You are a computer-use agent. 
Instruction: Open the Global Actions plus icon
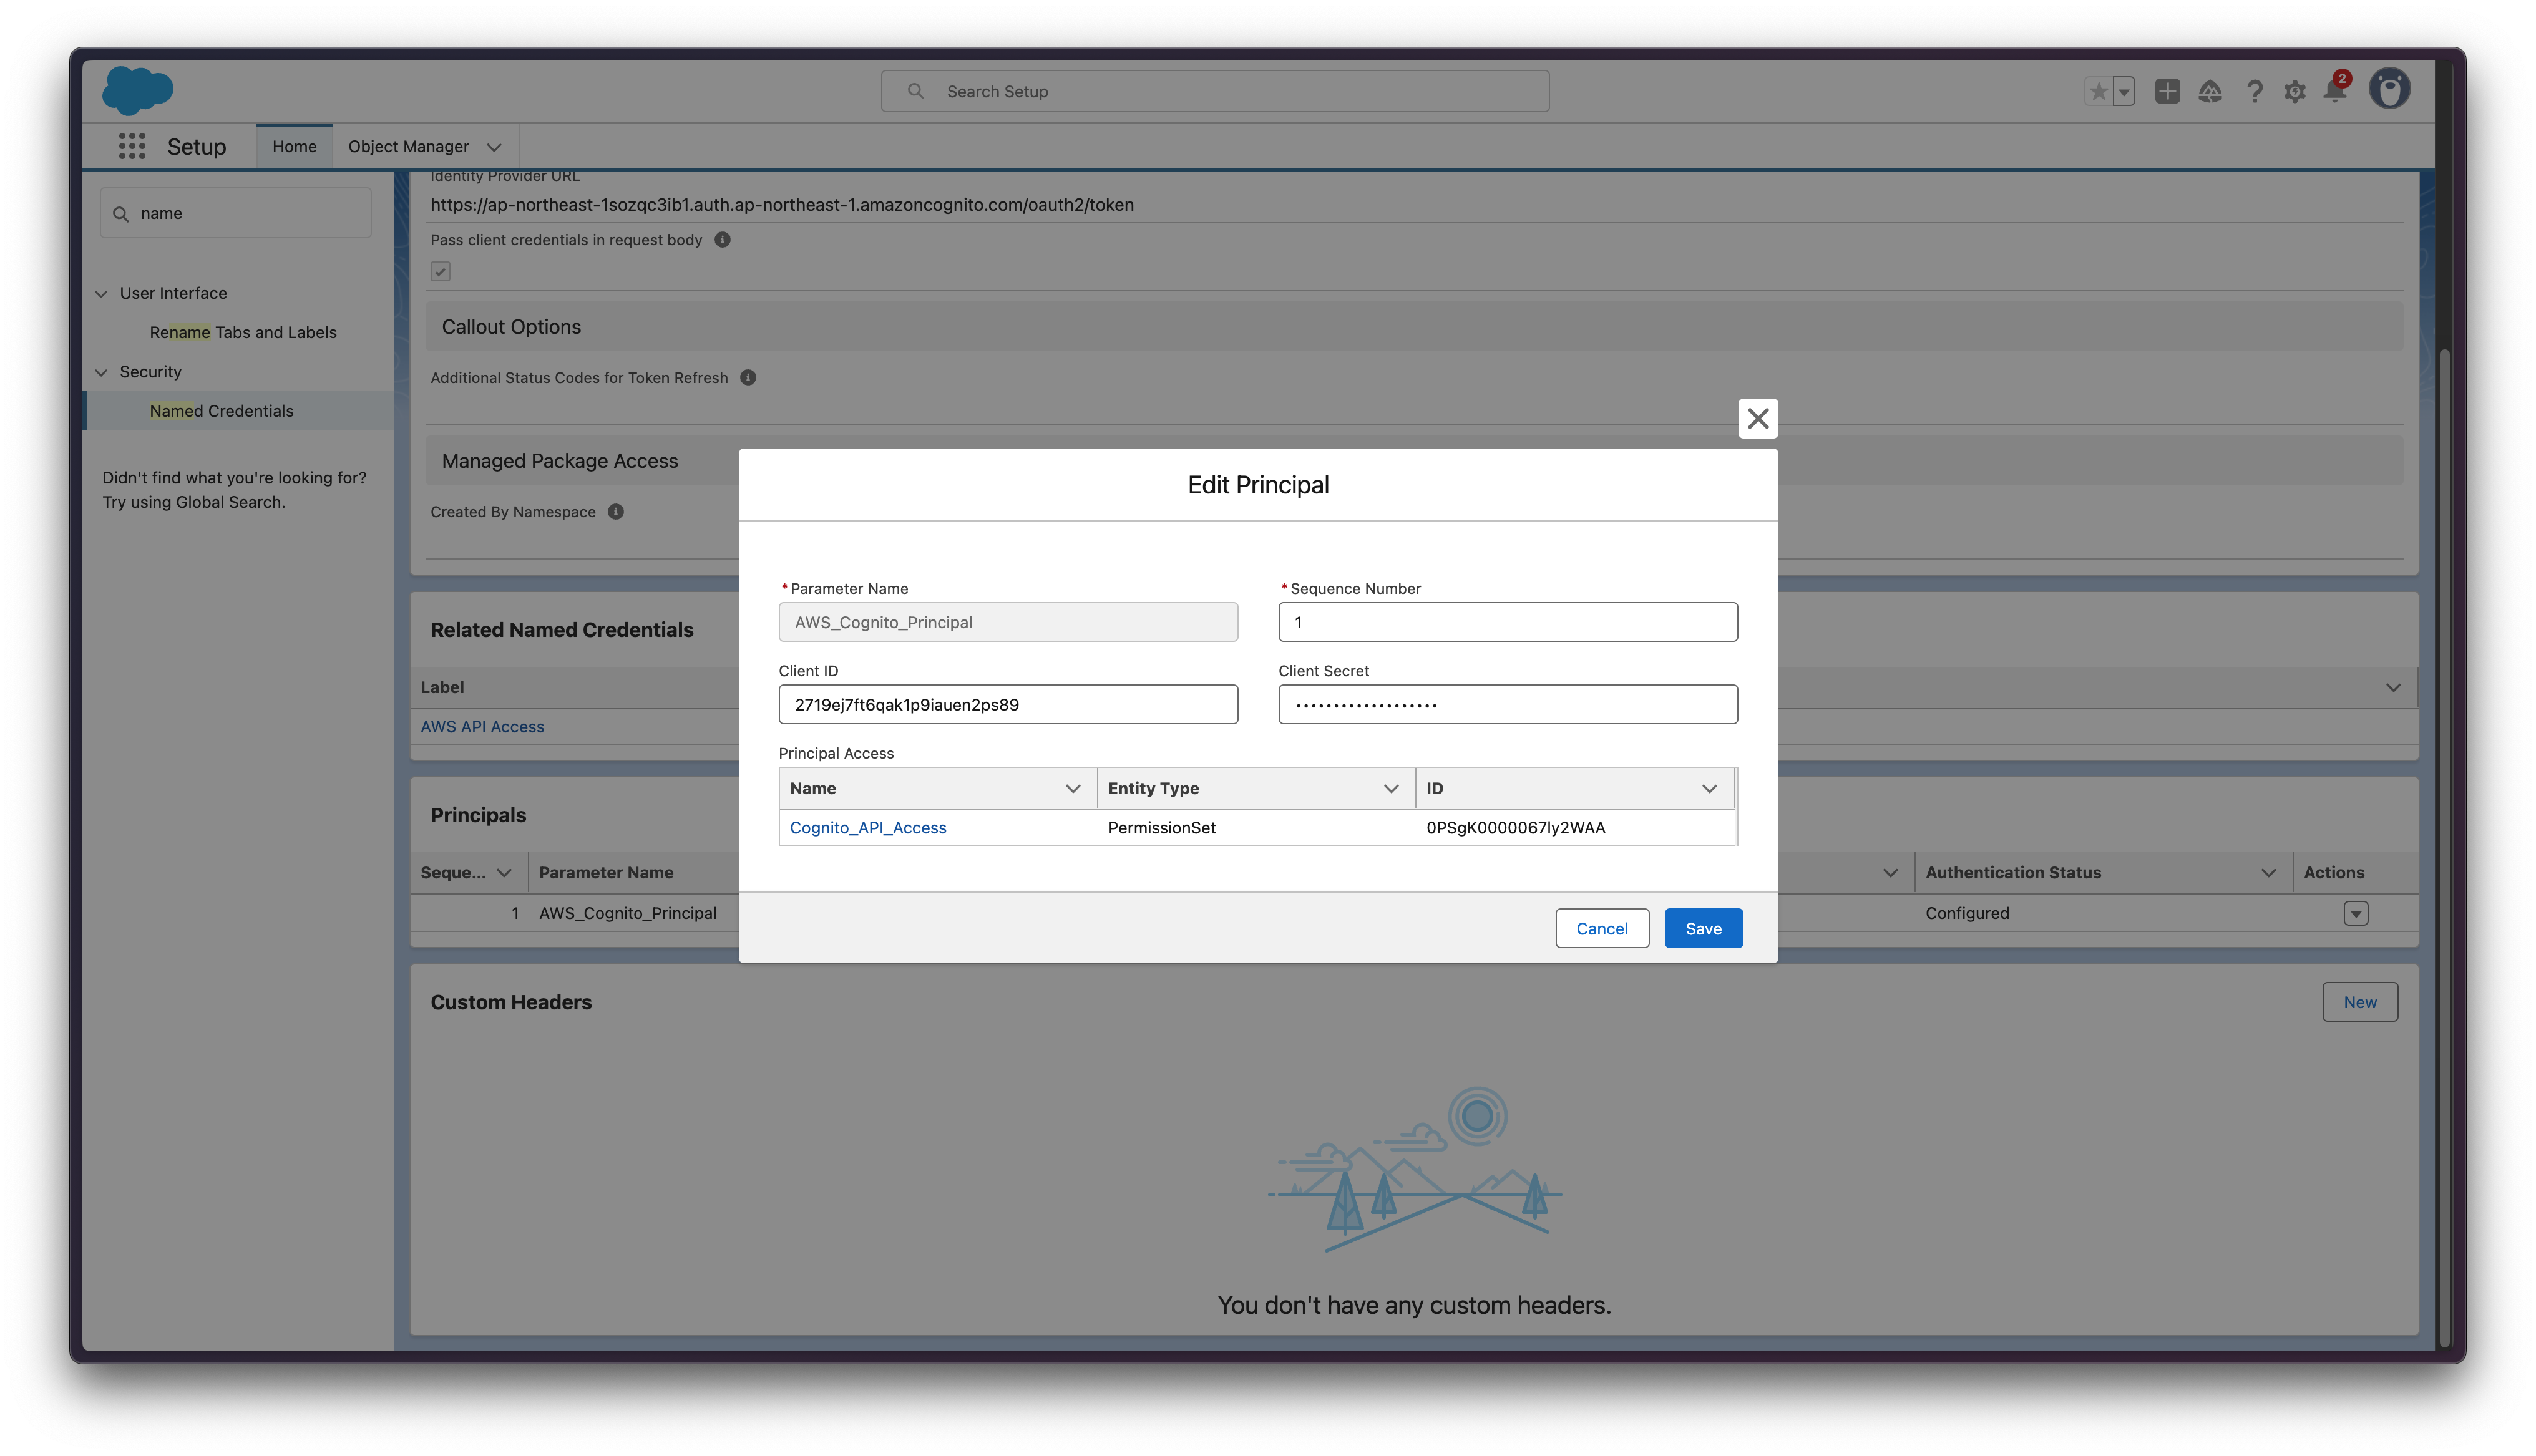coord(2167,91)
